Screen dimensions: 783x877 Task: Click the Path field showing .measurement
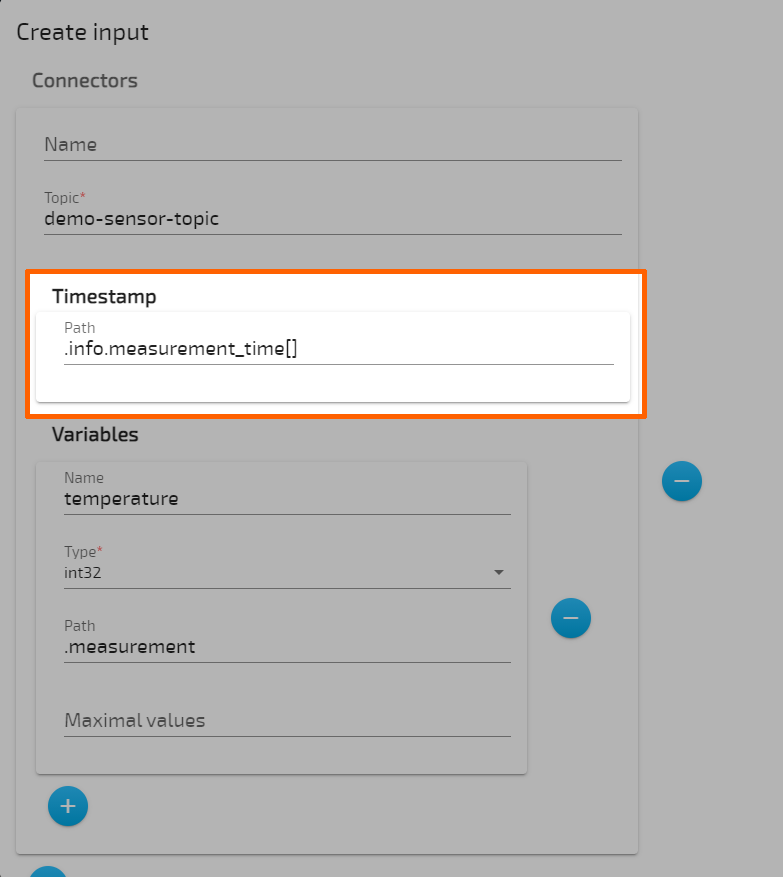coord(287,646)
